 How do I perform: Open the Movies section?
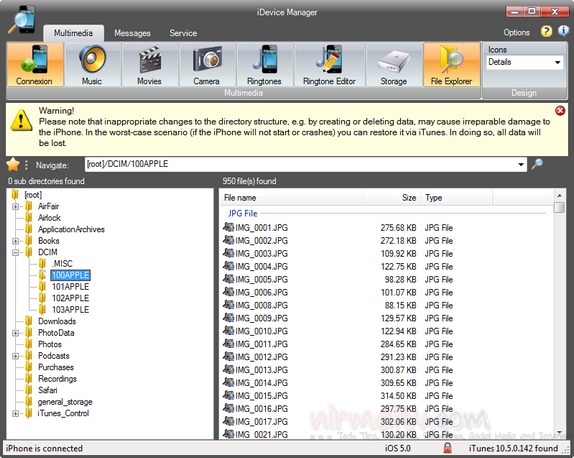click(x=149, y=65)
